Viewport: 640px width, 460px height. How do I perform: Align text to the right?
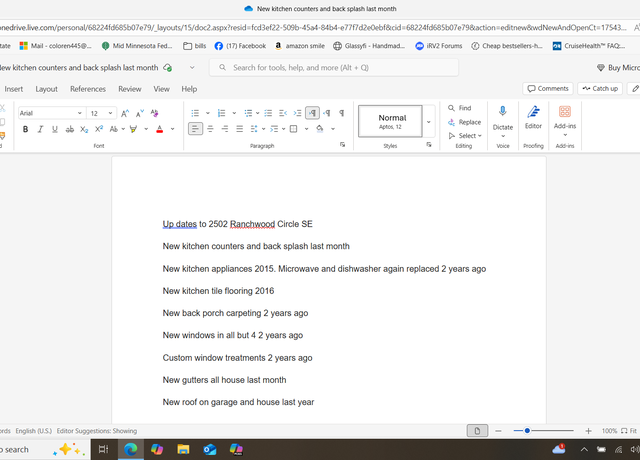click(225, 129)
